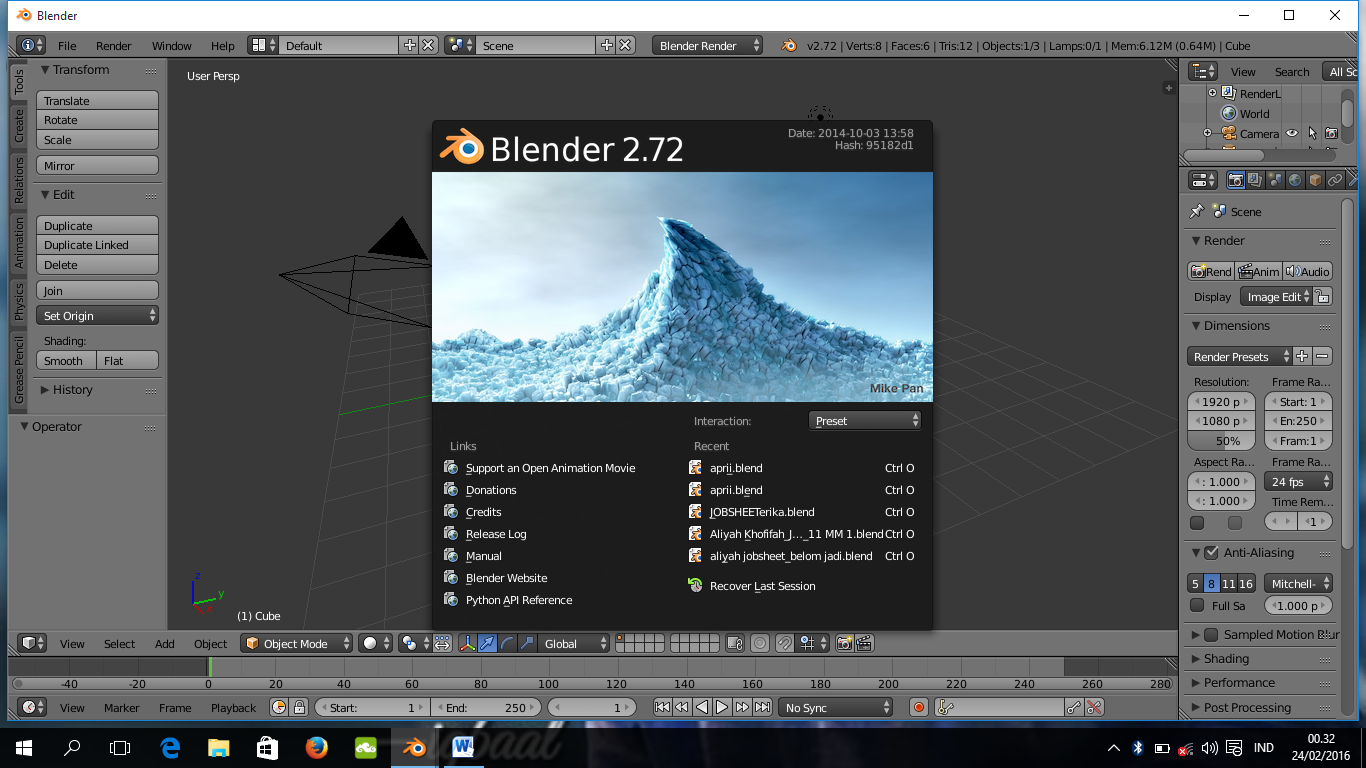Toggle Camera renderability icon in outliner
Viewport: 1366px width, 768px height.
(x=1331, y=133)
